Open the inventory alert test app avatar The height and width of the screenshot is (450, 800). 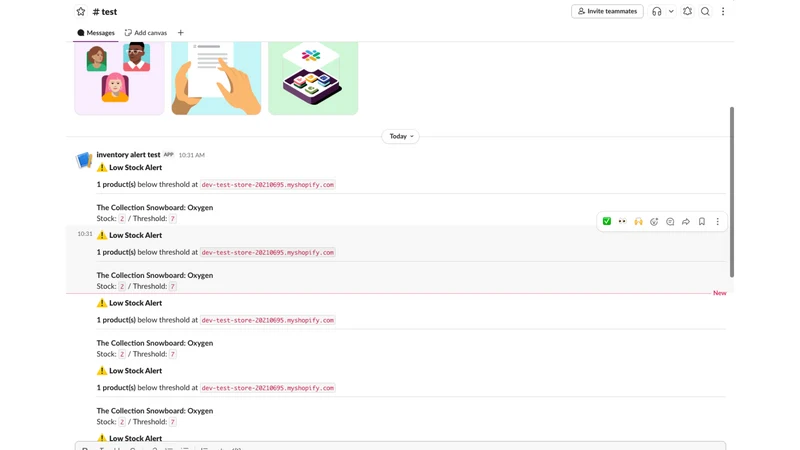(x=84, y=160)
